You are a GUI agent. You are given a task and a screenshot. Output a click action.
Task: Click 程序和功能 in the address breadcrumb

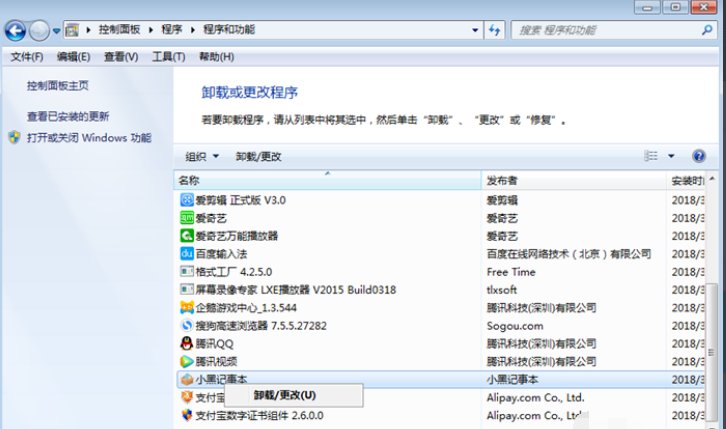tap(229, 30)
